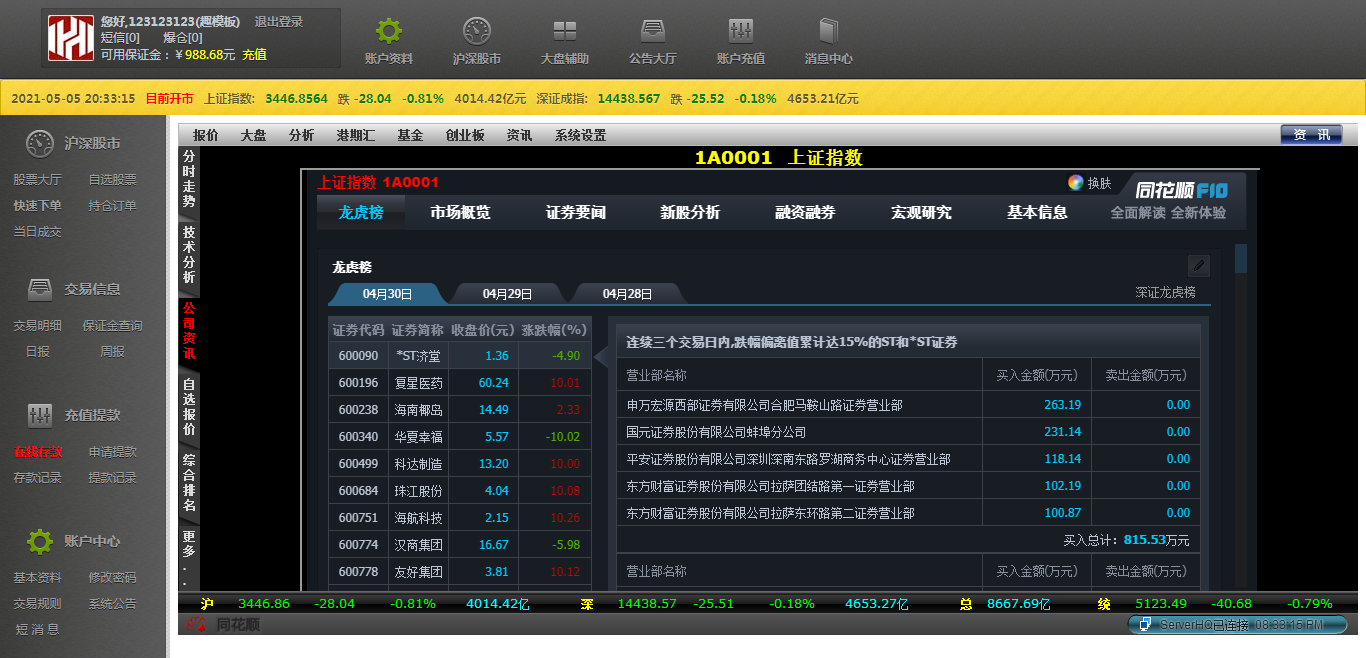Open the 公告大厅 announcement icon
The height and width of the screenshot is (658, 1366).
pyautogui.click(x=652, y=30)
